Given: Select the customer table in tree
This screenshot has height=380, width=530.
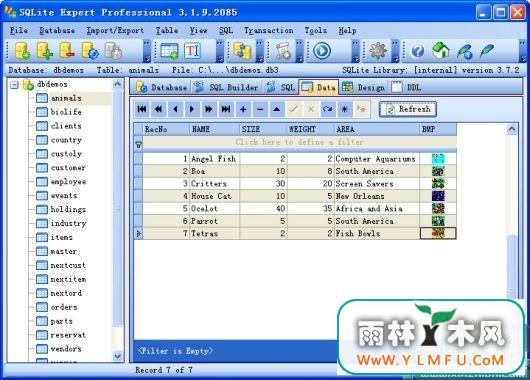Looking at the screenshot, I should click(x=68, y=168).
